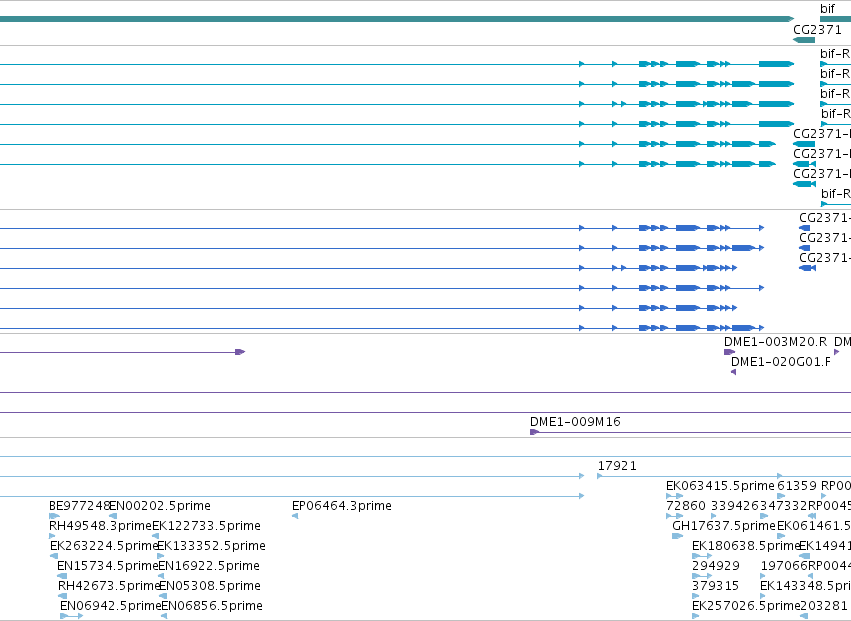Select the 379315 label

tap(715, 586)
